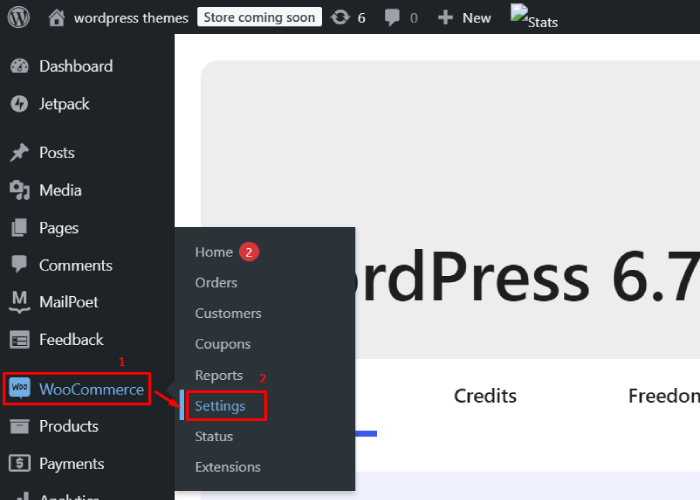The height and width of the screenshot is (500, 700).
Task: Click the home icon beside site name
Action: 58,18
